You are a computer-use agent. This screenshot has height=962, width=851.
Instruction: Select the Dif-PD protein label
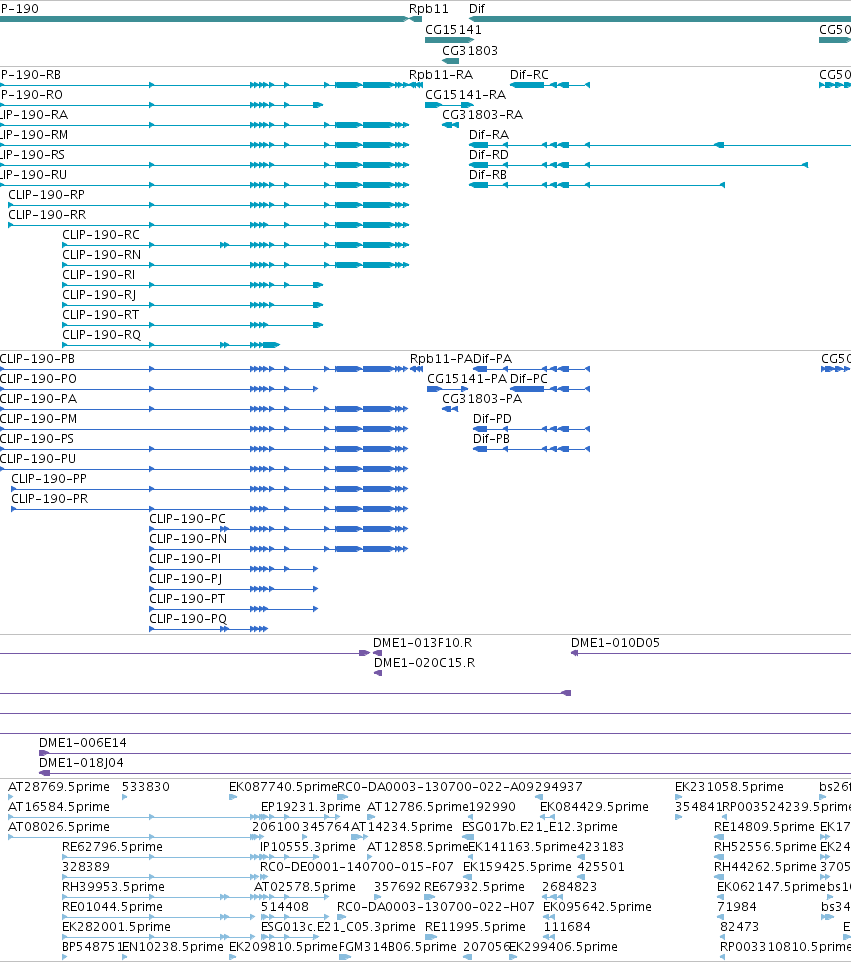(492, 418)
